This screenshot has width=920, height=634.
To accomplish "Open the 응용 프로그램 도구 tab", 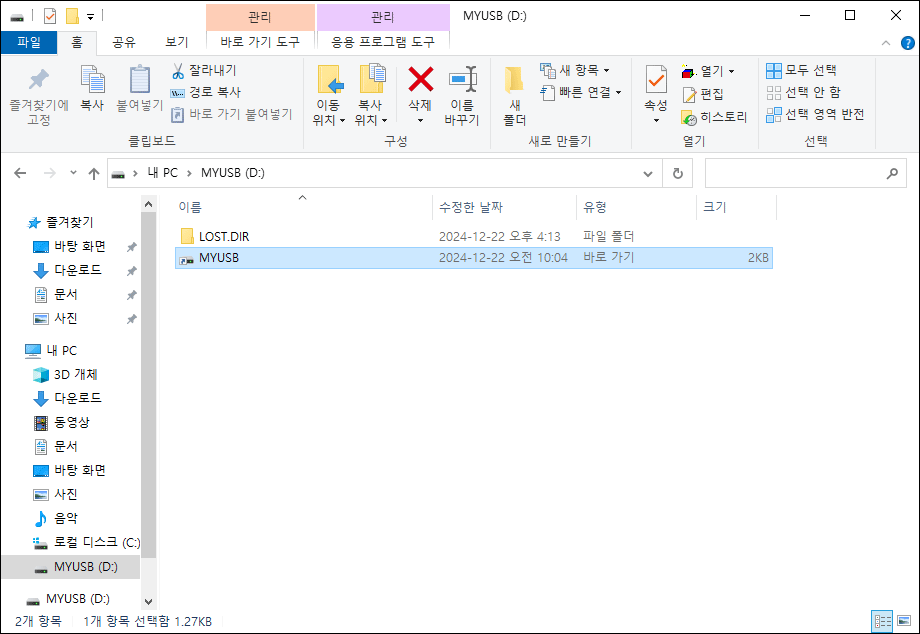I will (383, 42).
